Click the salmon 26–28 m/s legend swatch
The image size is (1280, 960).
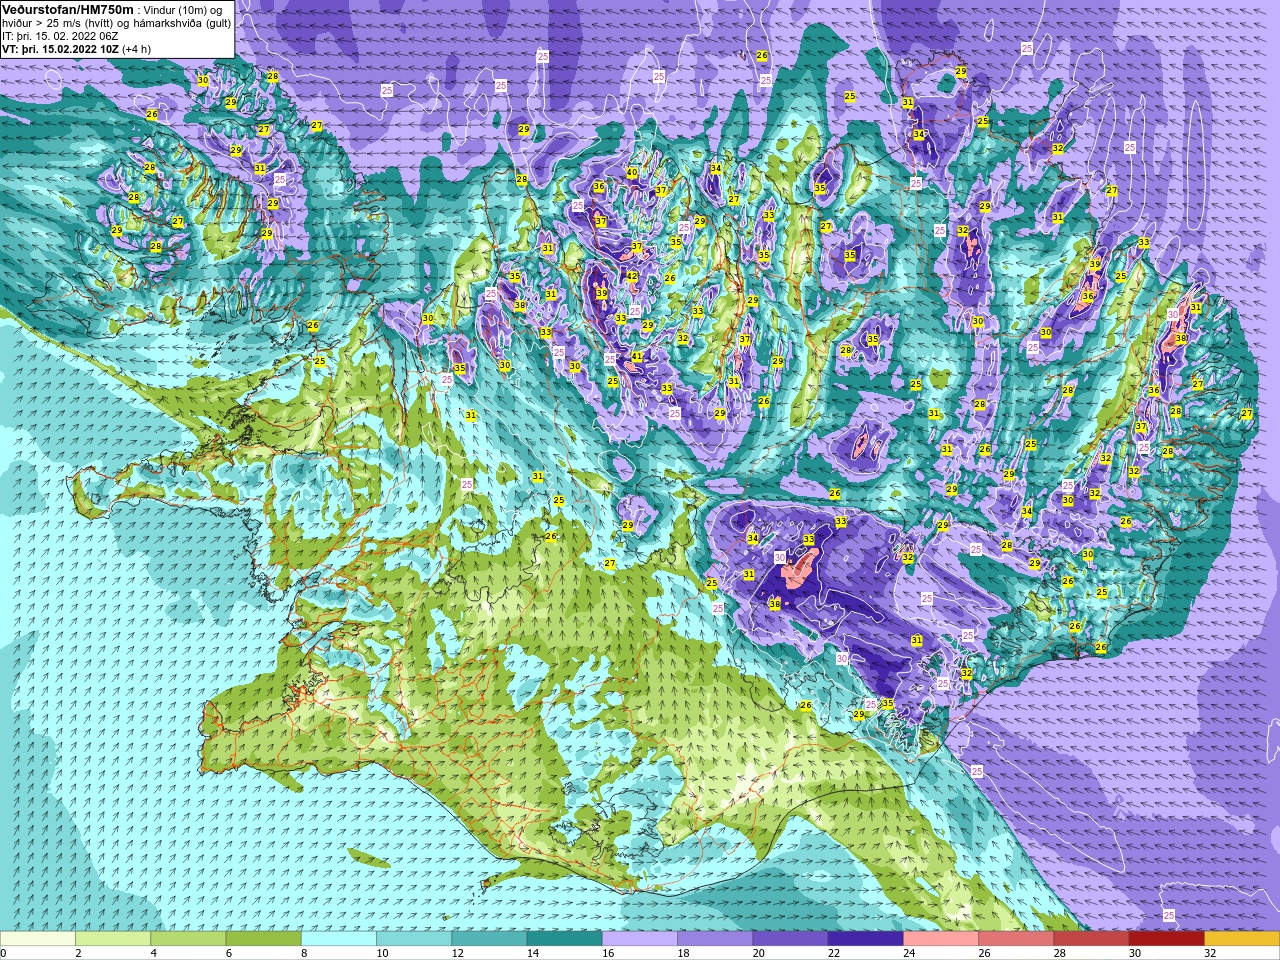pos(1016,939)
